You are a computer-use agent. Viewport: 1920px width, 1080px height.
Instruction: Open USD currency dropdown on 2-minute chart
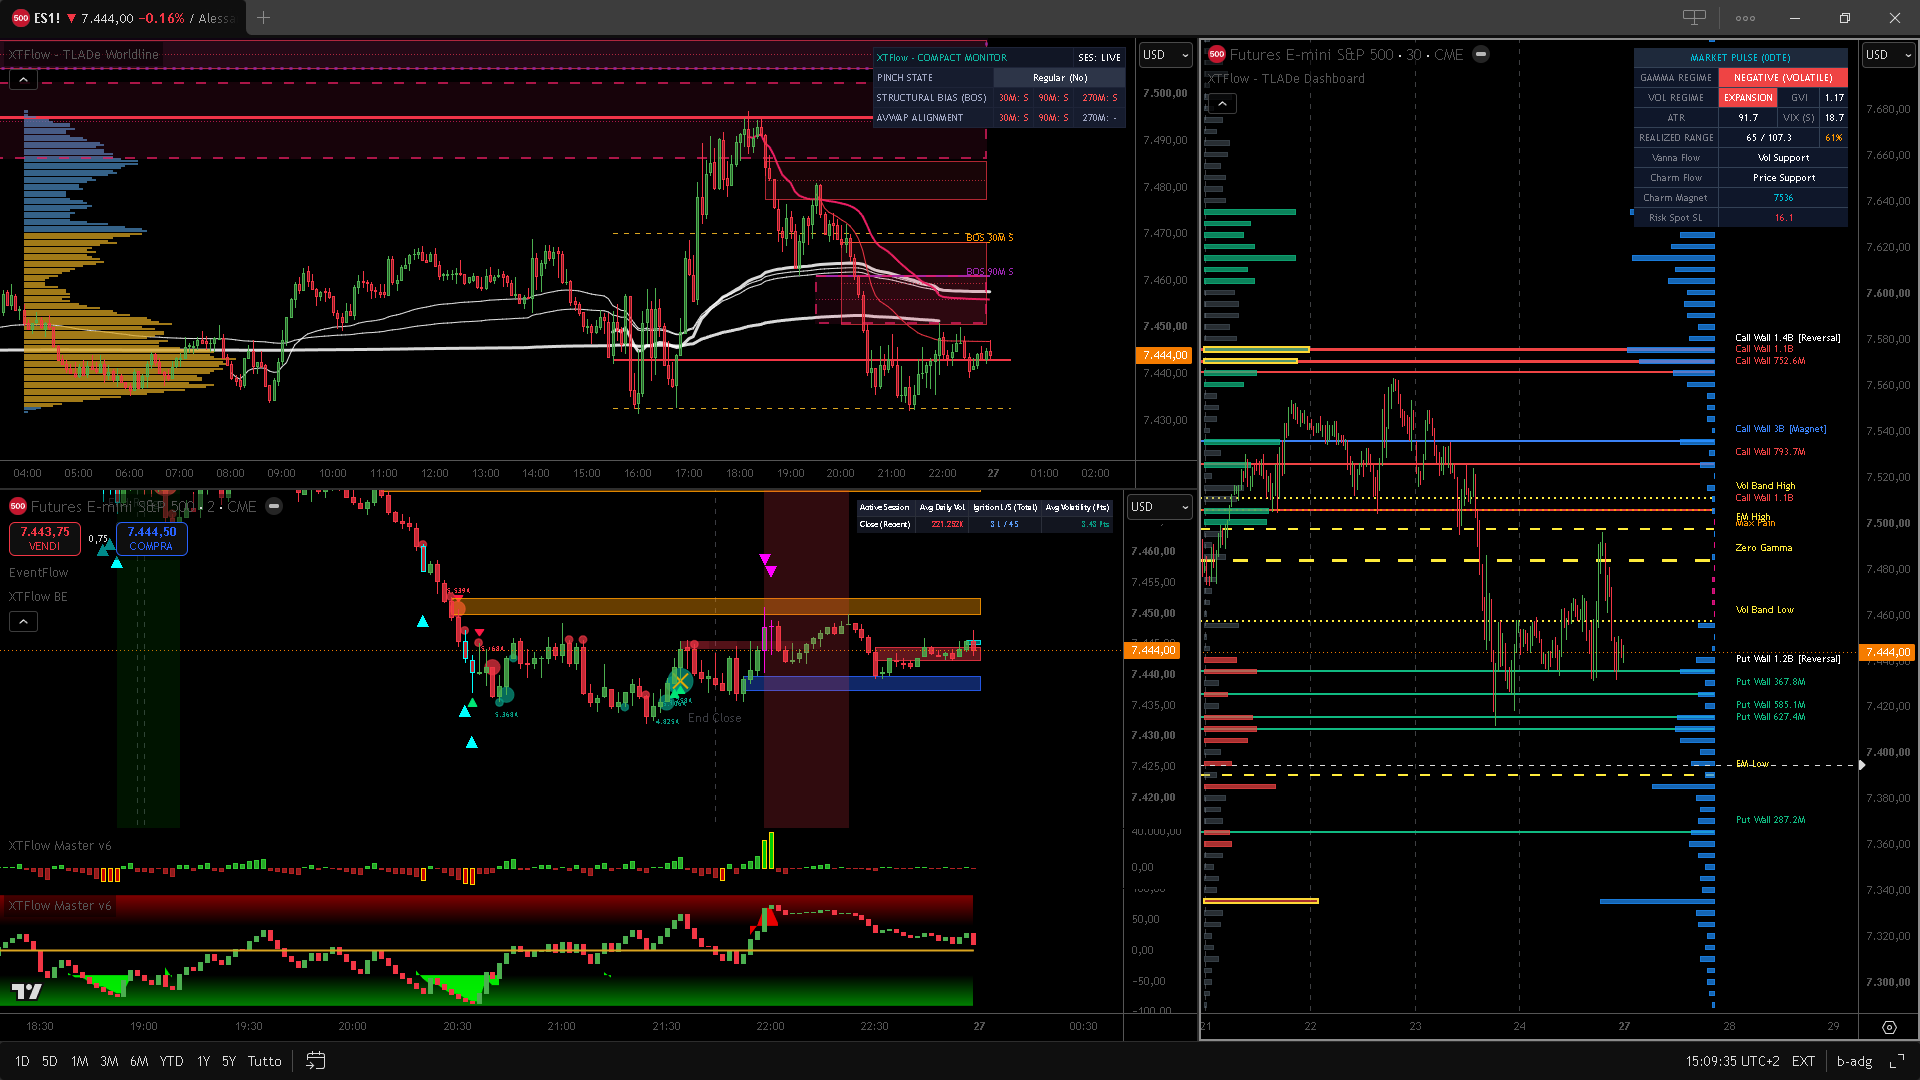[x=1159, y=507]
